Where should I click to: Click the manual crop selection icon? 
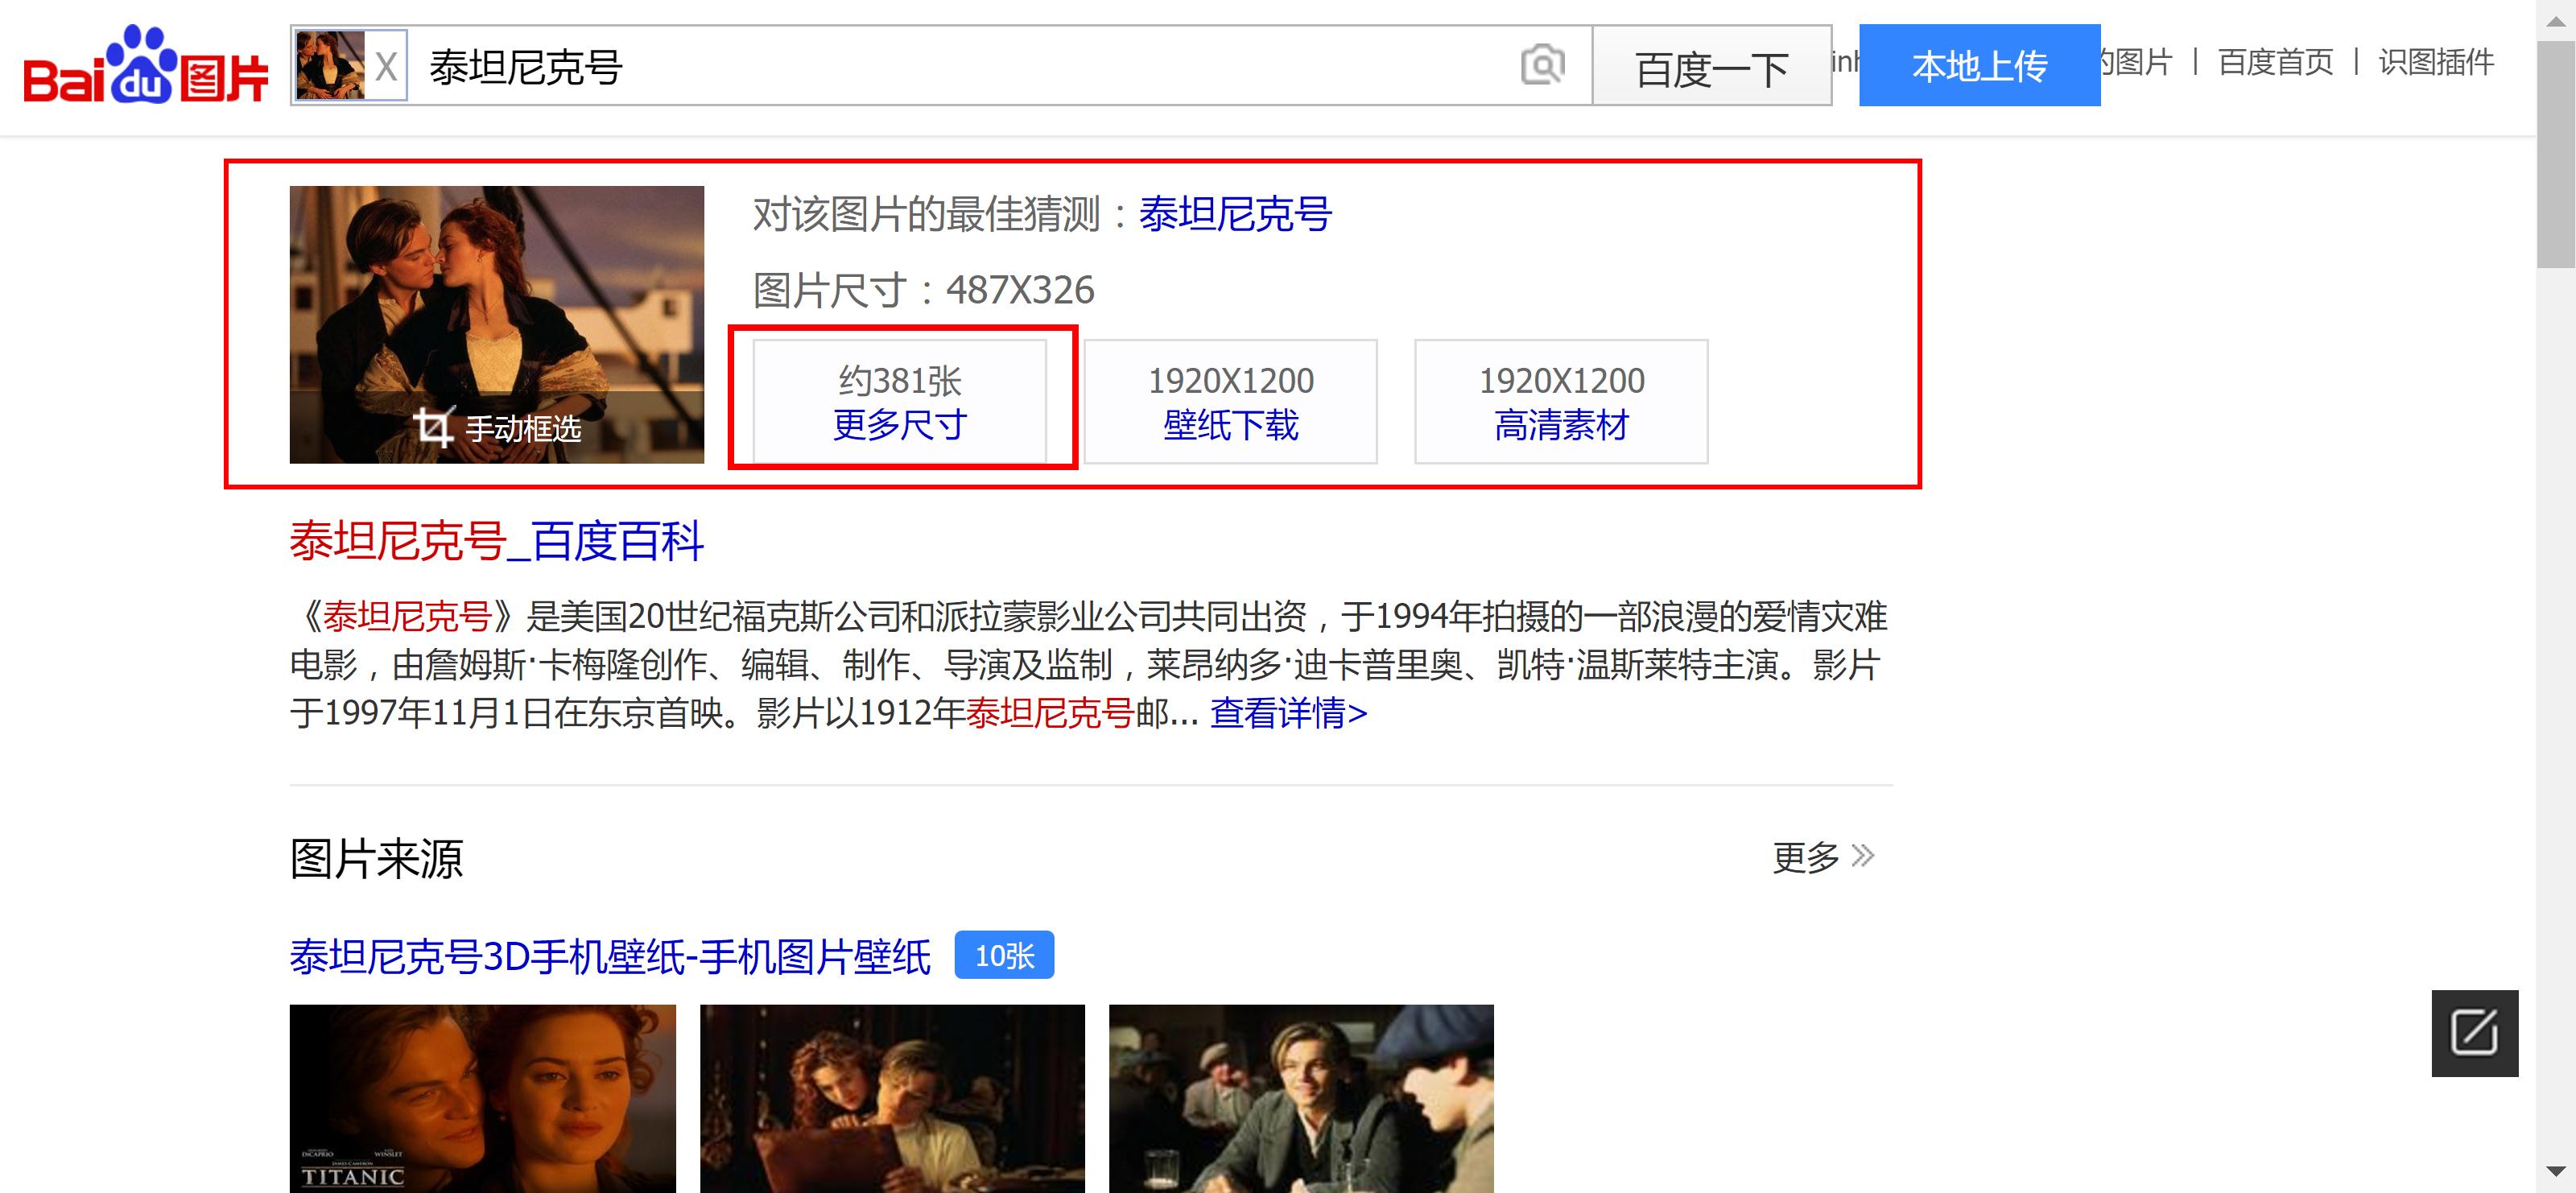click(434, 427)
